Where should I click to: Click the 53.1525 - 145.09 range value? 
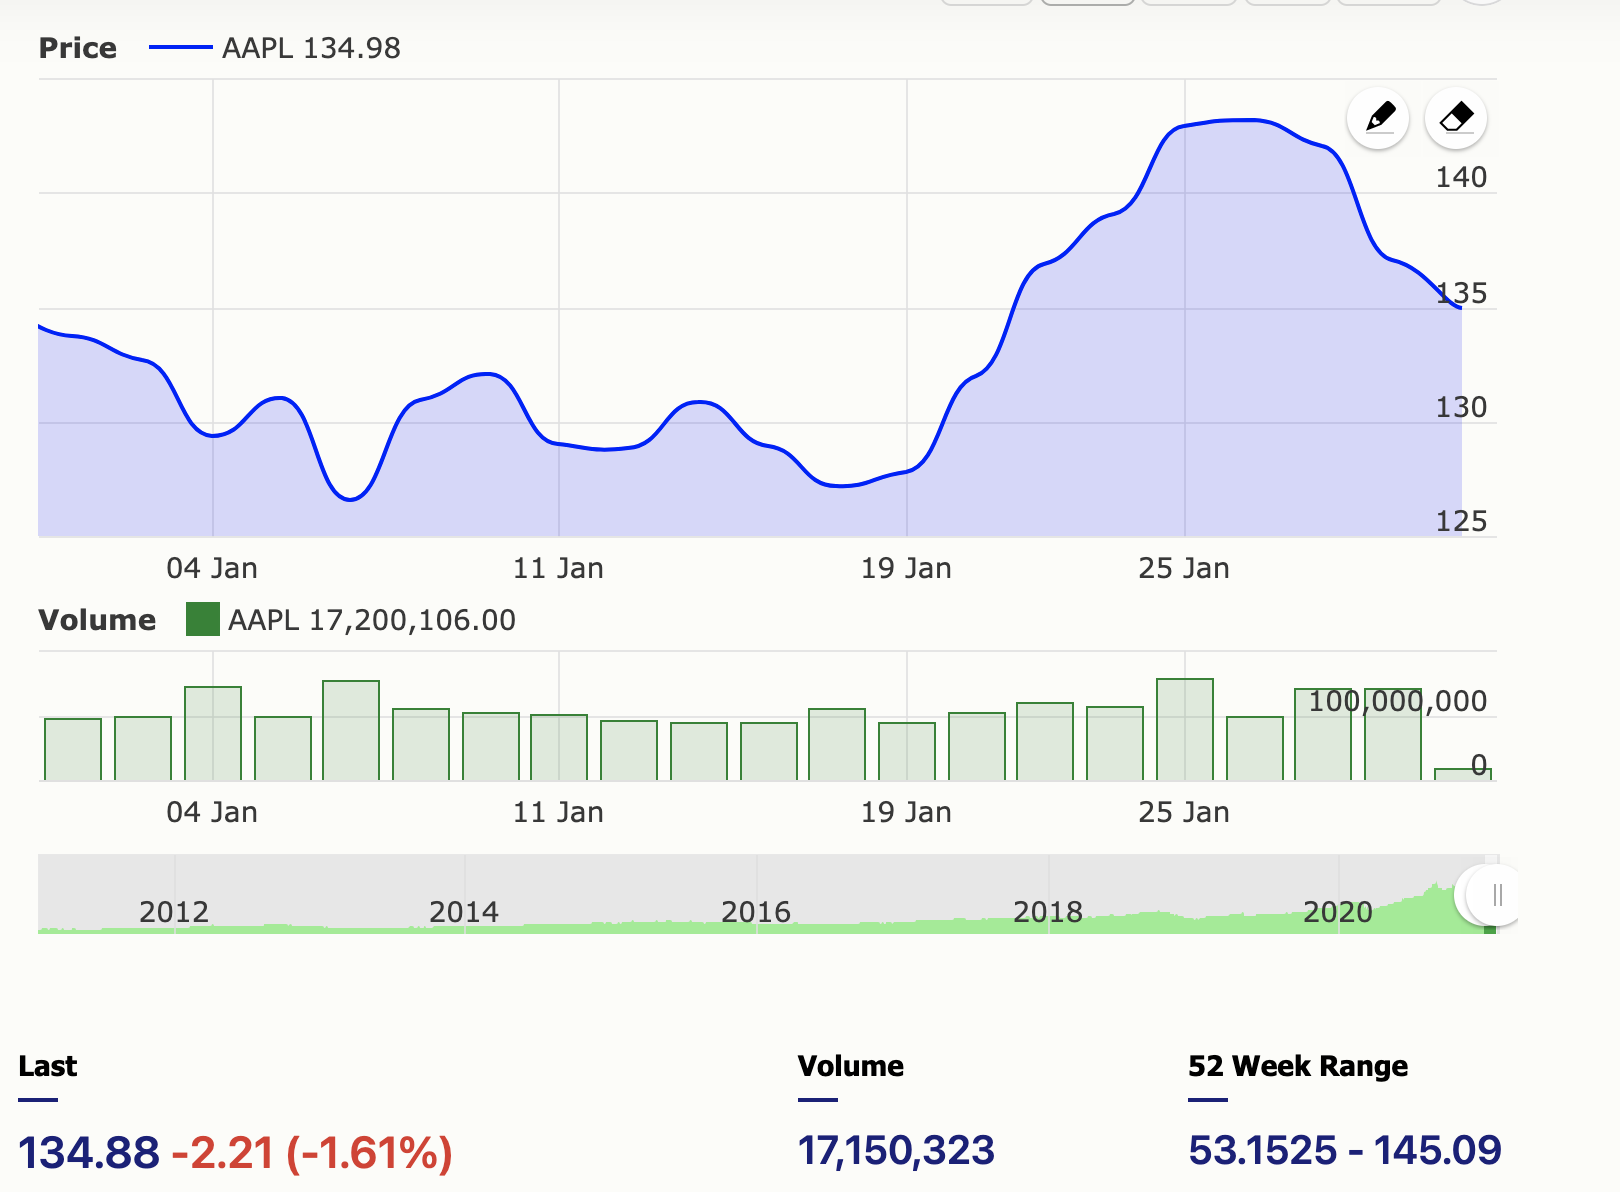pos(1345,1150)
